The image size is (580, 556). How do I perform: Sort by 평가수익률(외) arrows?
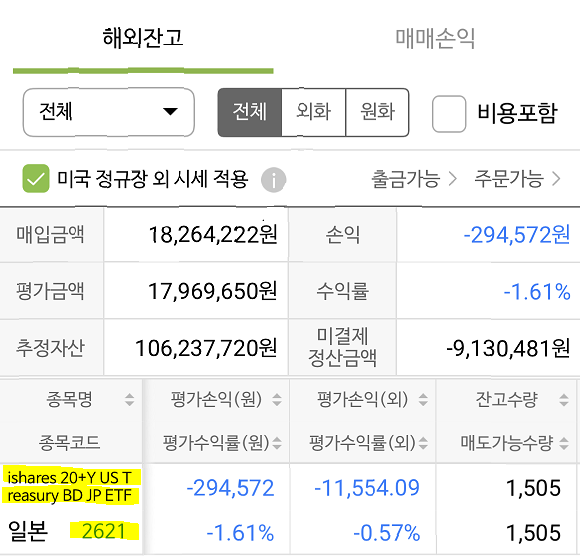click(x=423, y=443)
